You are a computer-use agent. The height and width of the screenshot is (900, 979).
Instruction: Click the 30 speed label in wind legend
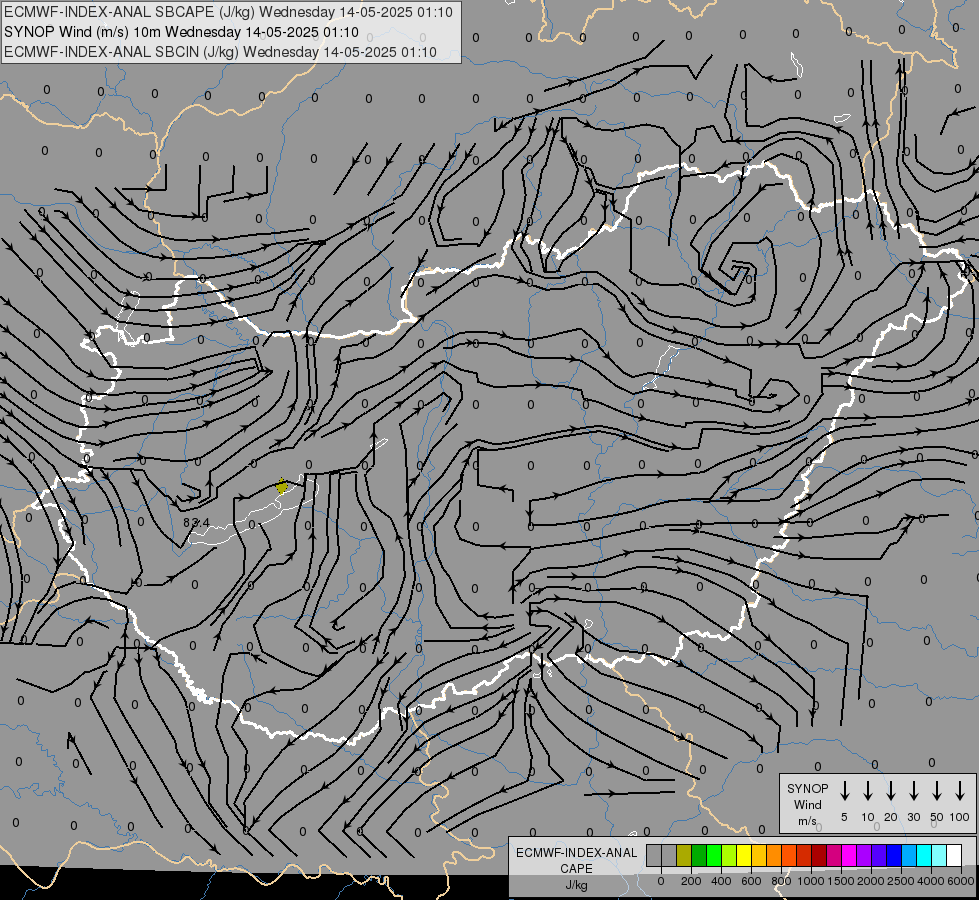(913, 817)
